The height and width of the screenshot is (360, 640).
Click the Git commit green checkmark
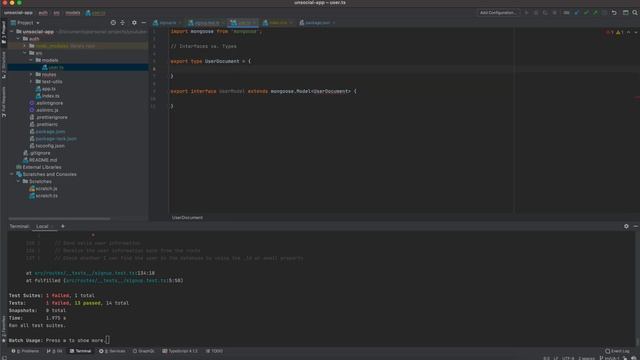point(586,13)
